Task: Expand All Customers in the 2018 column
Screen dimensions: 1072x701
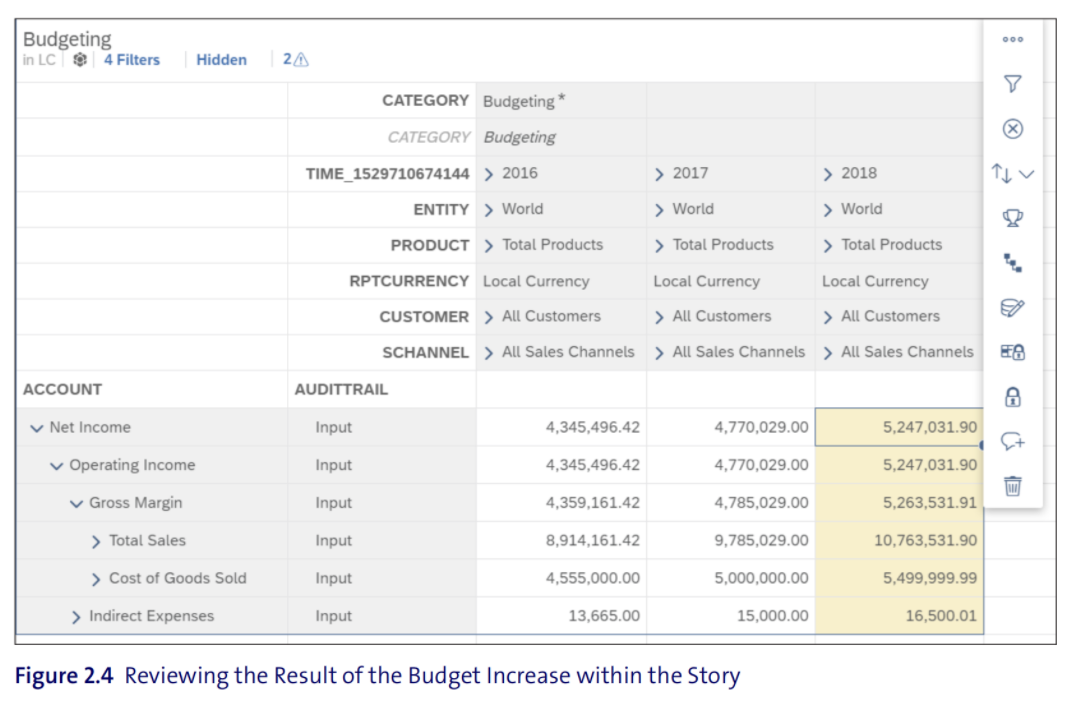Action: [x=828, y=317]
